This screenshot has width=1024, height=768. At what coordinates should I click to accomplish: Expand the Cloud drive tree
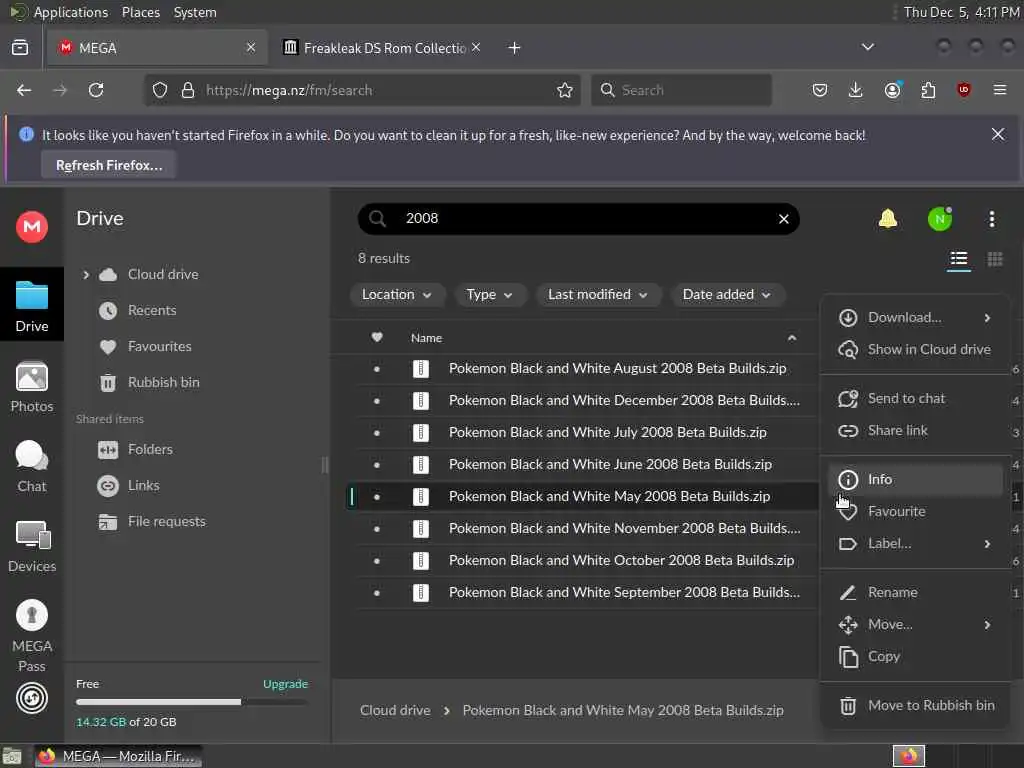(x=86, y=275)
